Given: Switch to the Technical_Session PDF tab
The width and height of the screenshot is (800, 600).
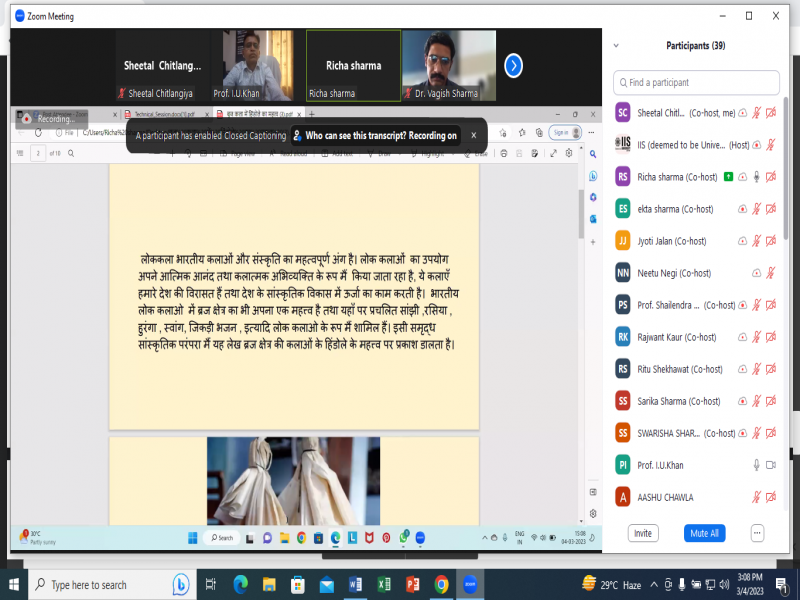Looking at the screenshot, I should (167, 115).
